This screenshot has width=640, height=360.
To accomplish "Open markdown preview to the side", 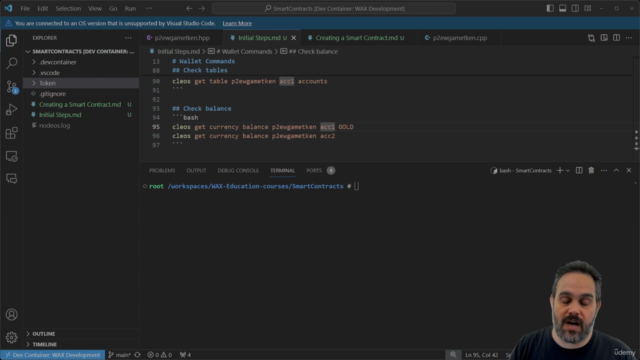I will tap(604, 38).
